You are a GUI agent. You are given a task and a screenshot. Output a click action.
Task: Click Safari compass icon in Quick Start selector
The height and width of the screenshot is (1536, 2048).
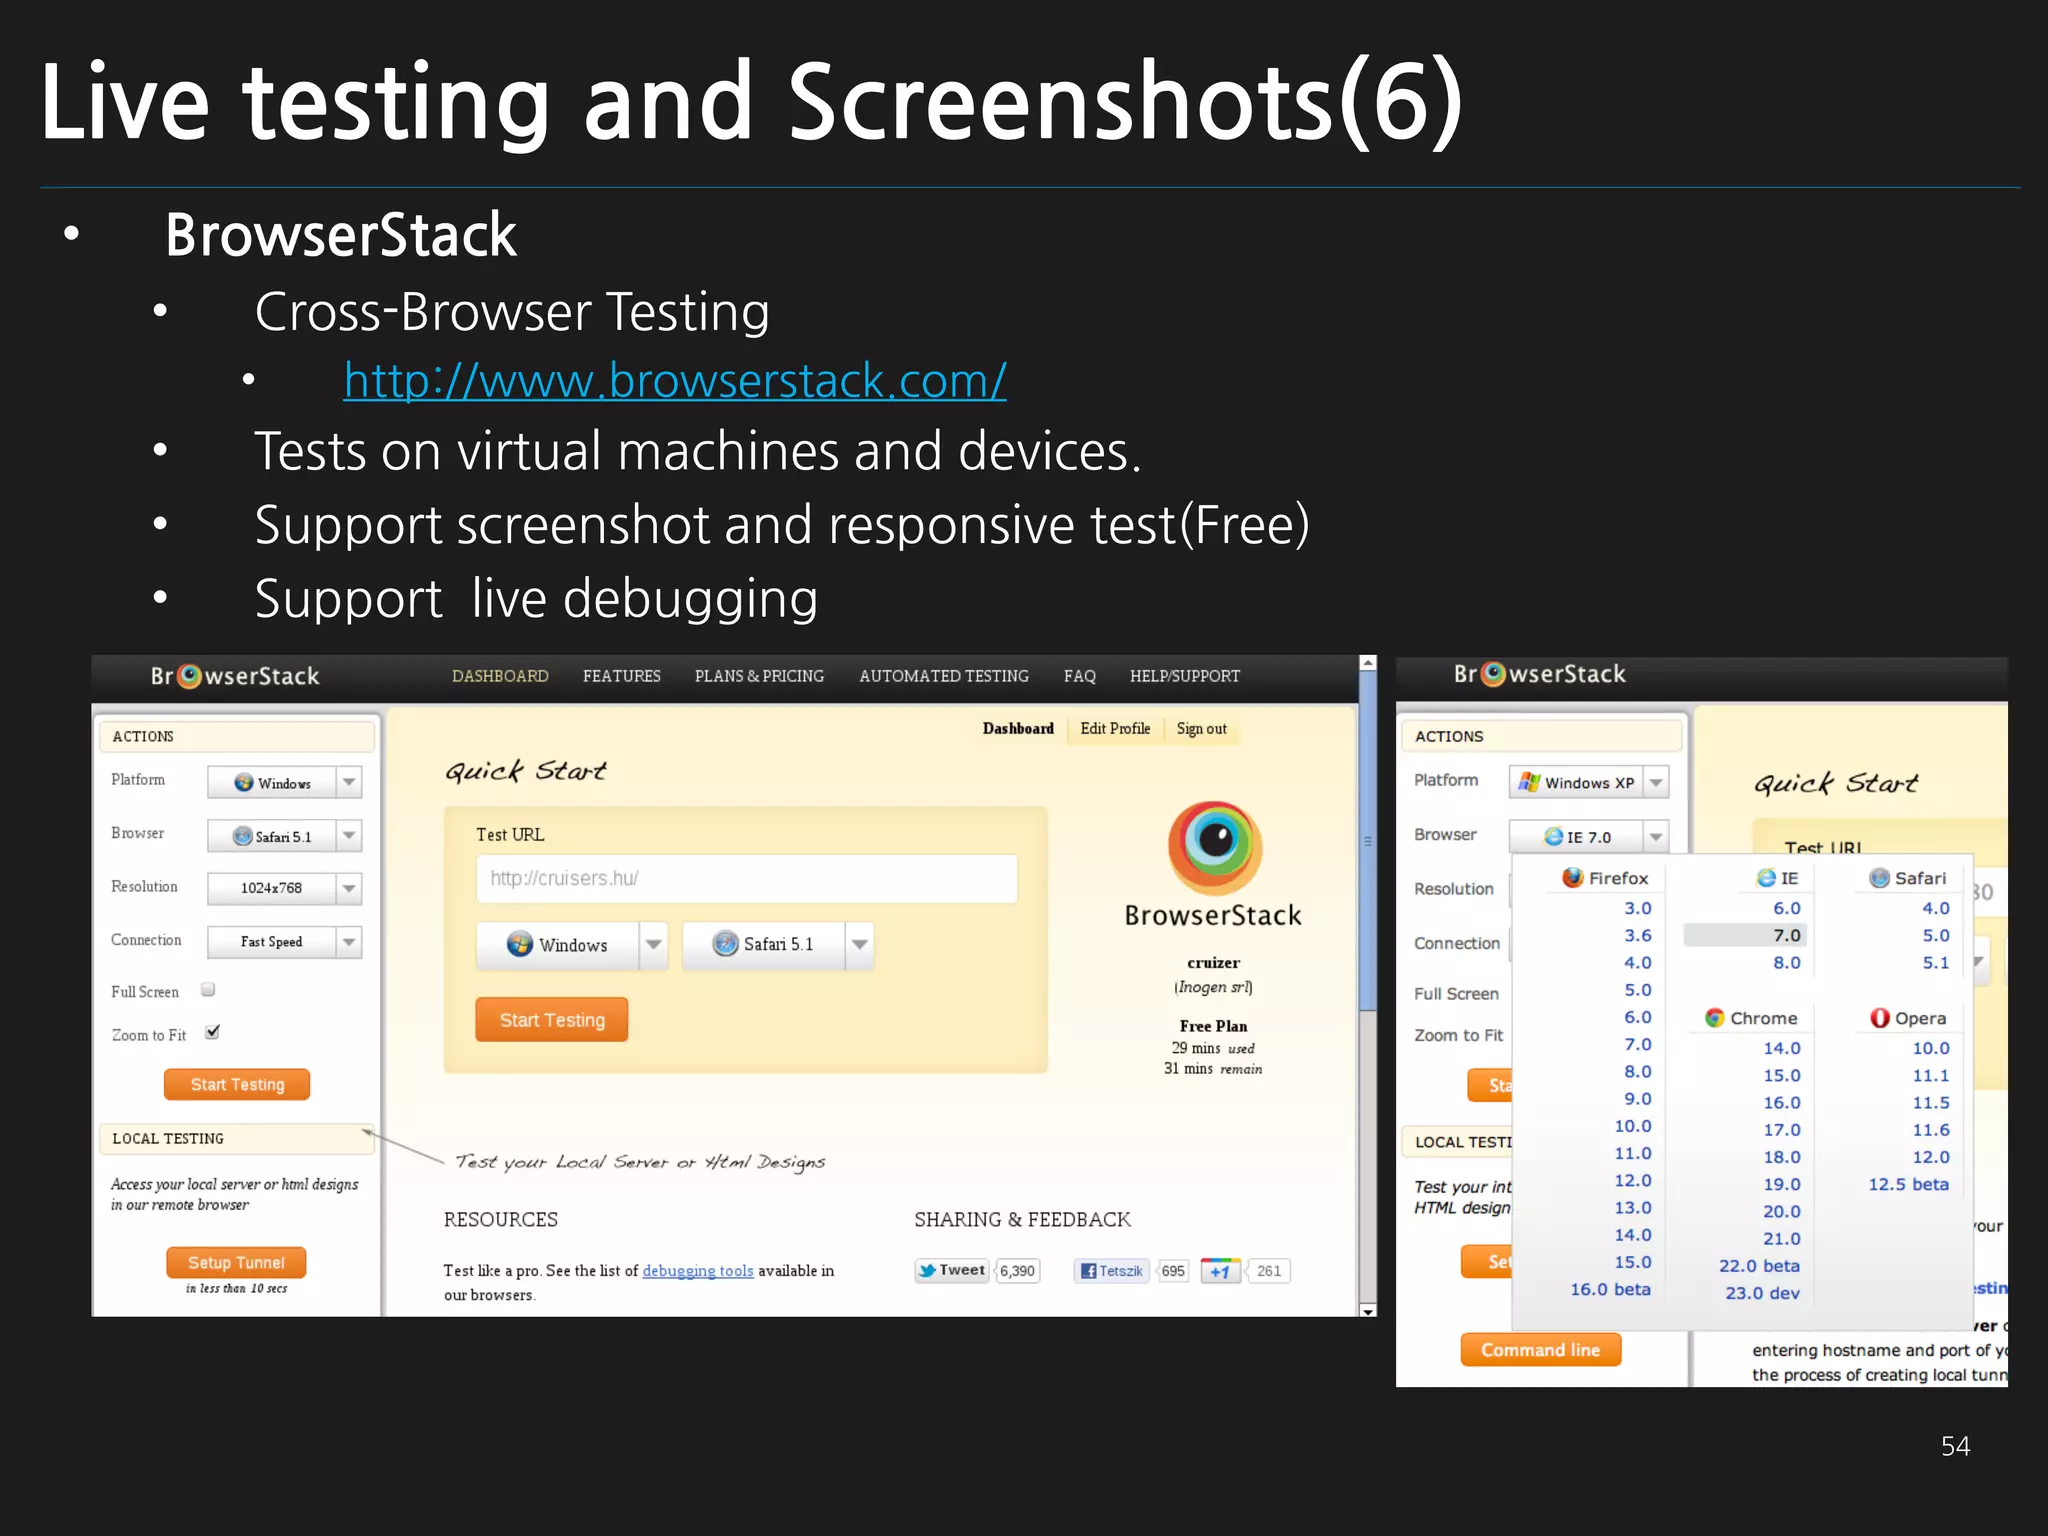[x=725, y=944]
